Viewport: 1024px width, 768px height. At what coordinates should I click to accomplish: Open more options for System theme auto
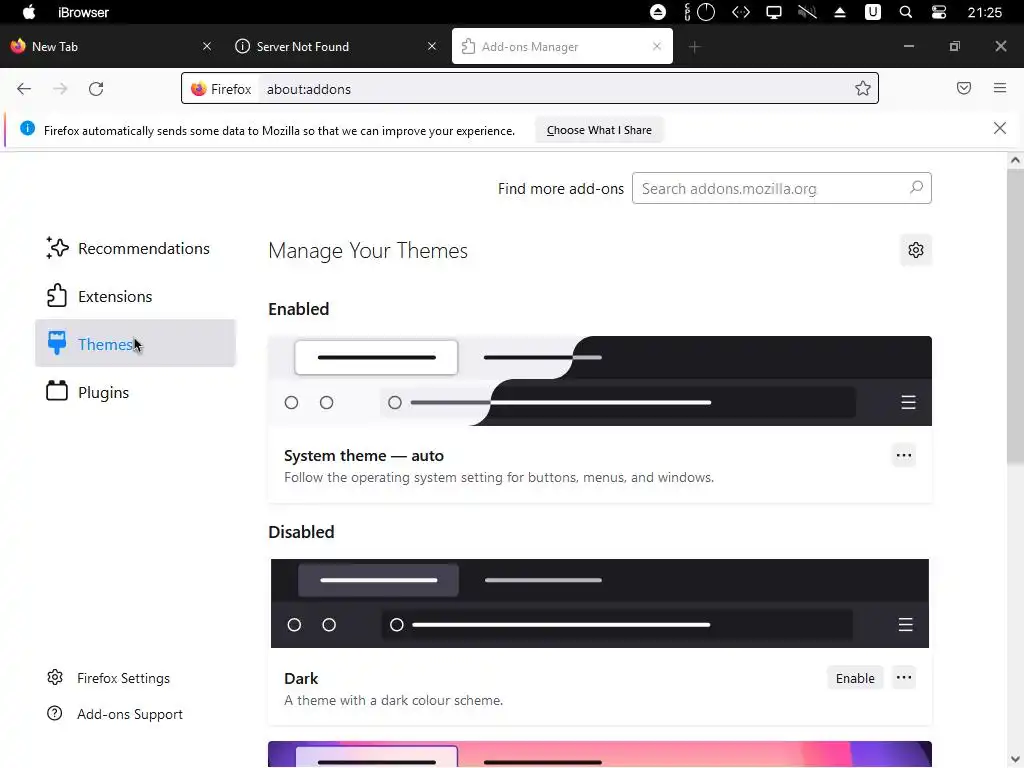[904, 455]
